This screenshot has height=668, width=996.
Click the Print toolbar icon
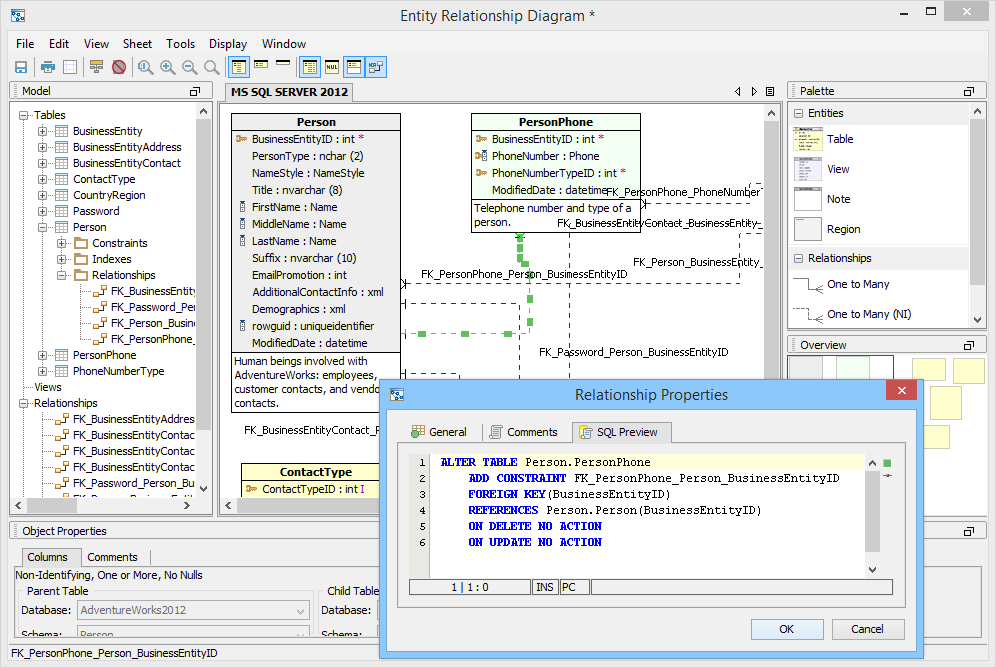[48, 67]
